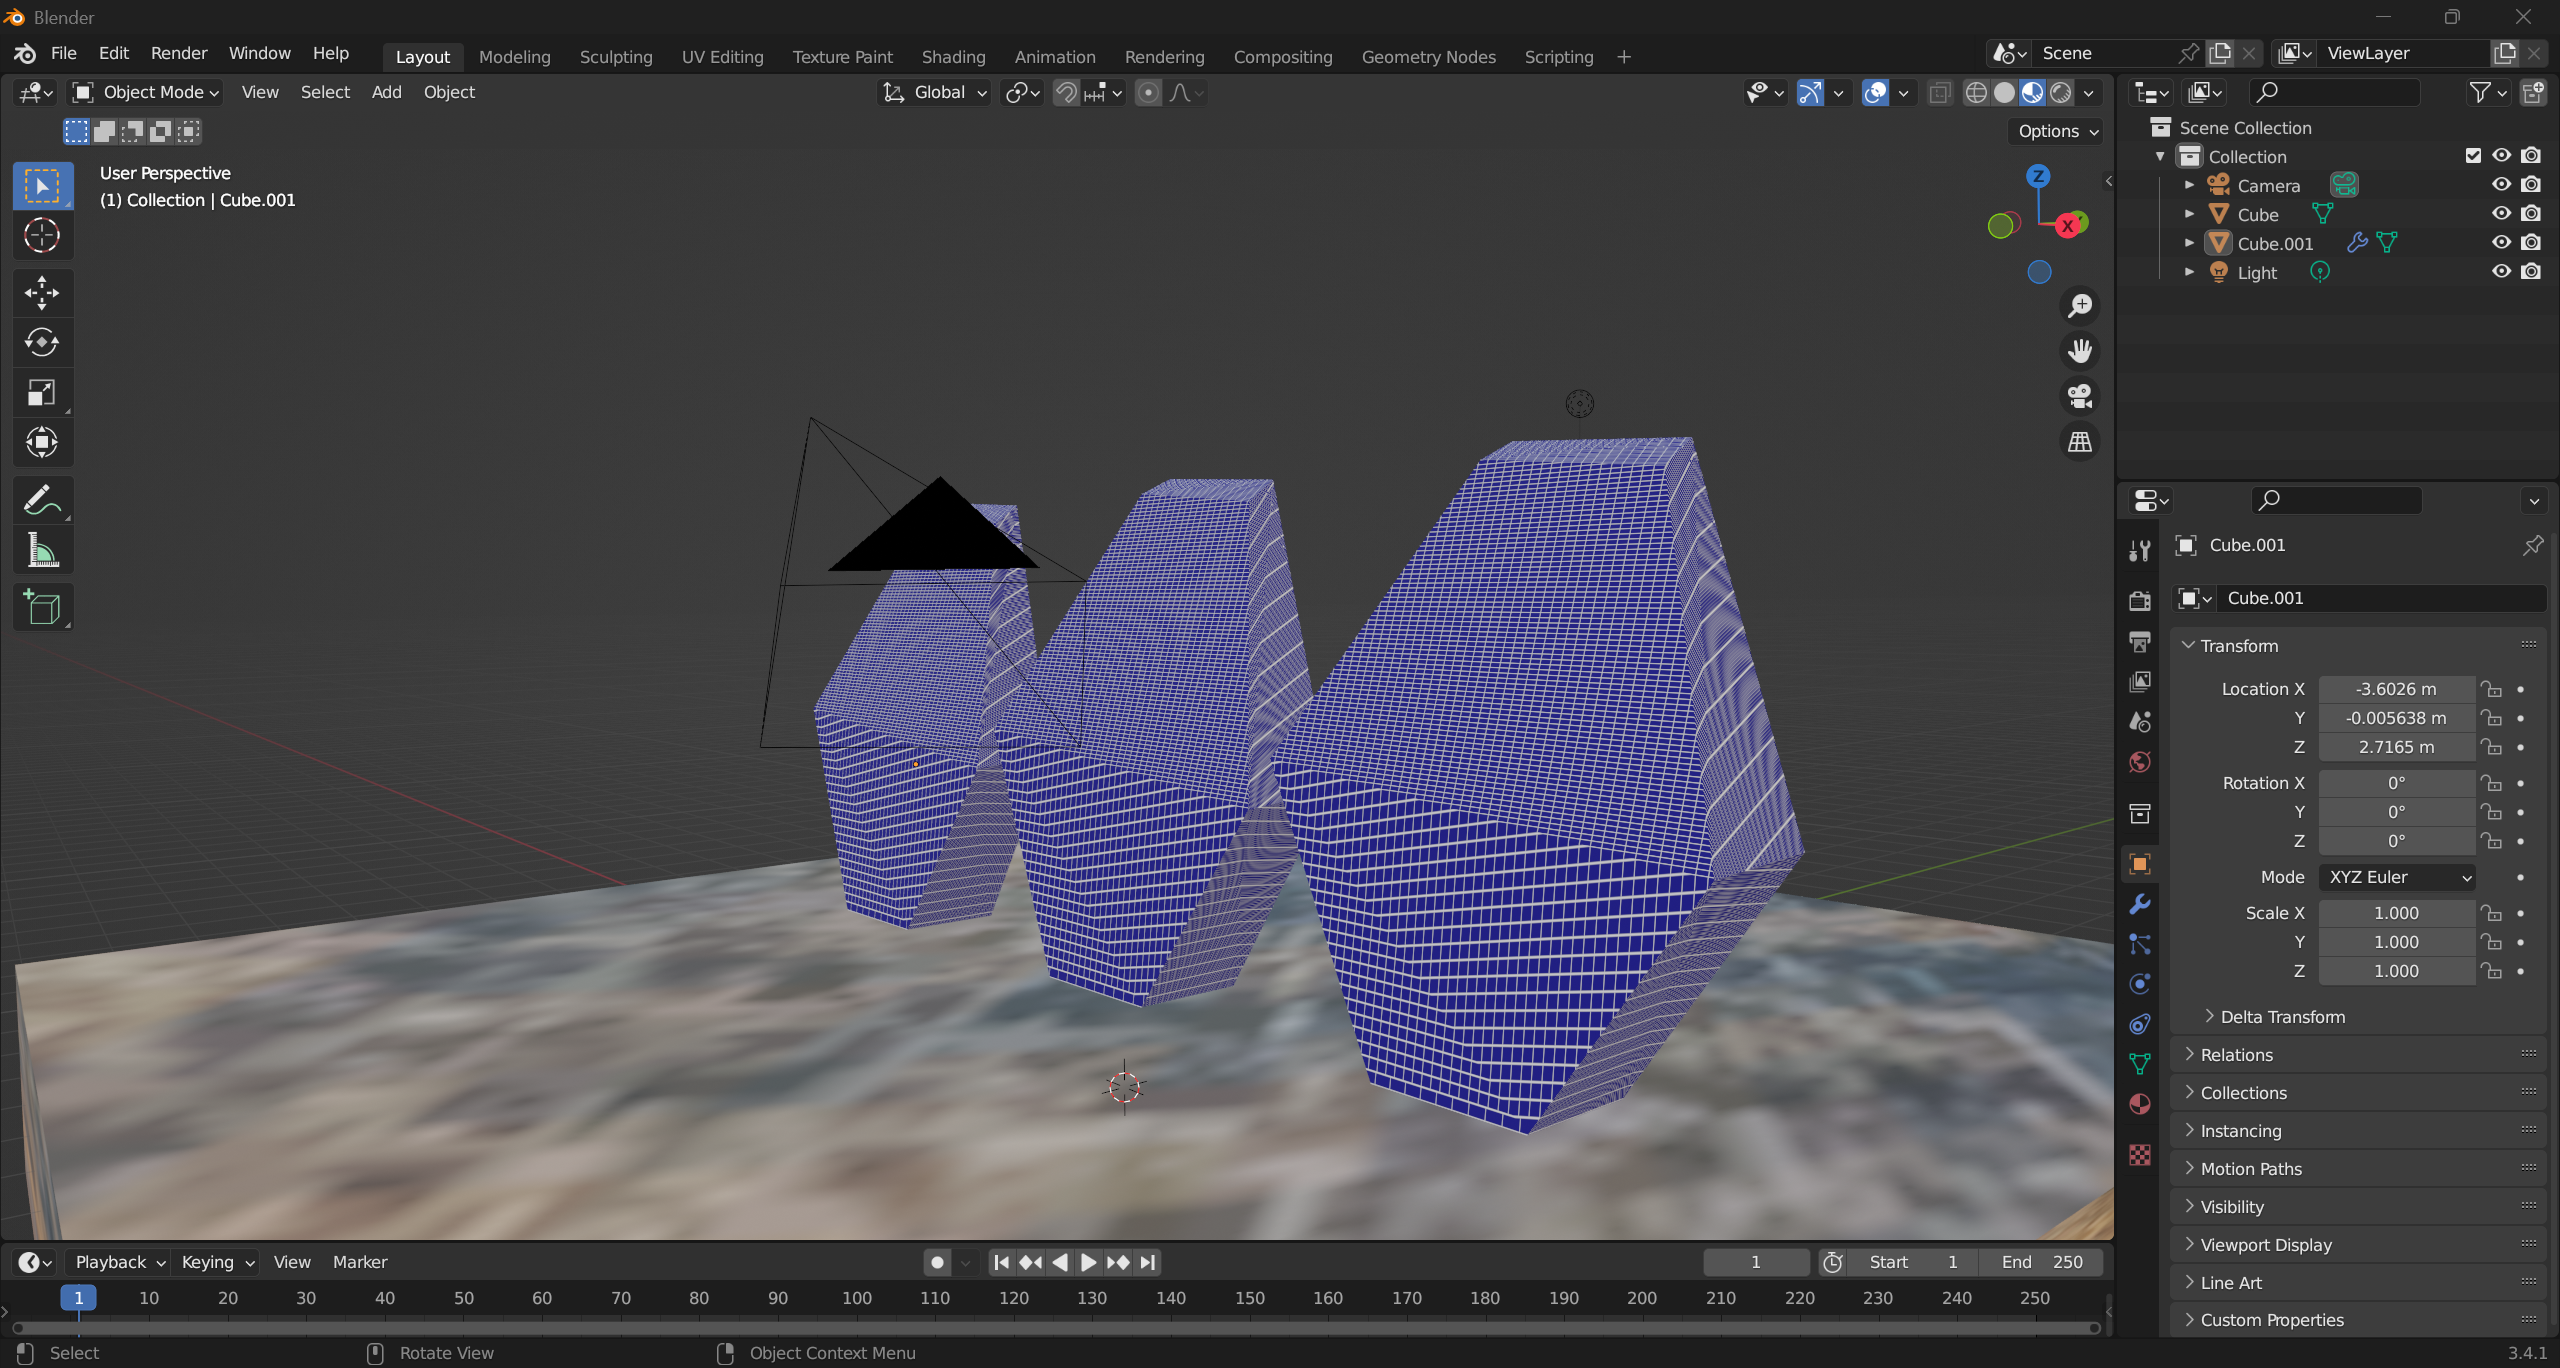Switch between perspective and orthographic view
The height and width of the screenshot is (1368, 2560).
(x=2080, y=441)
